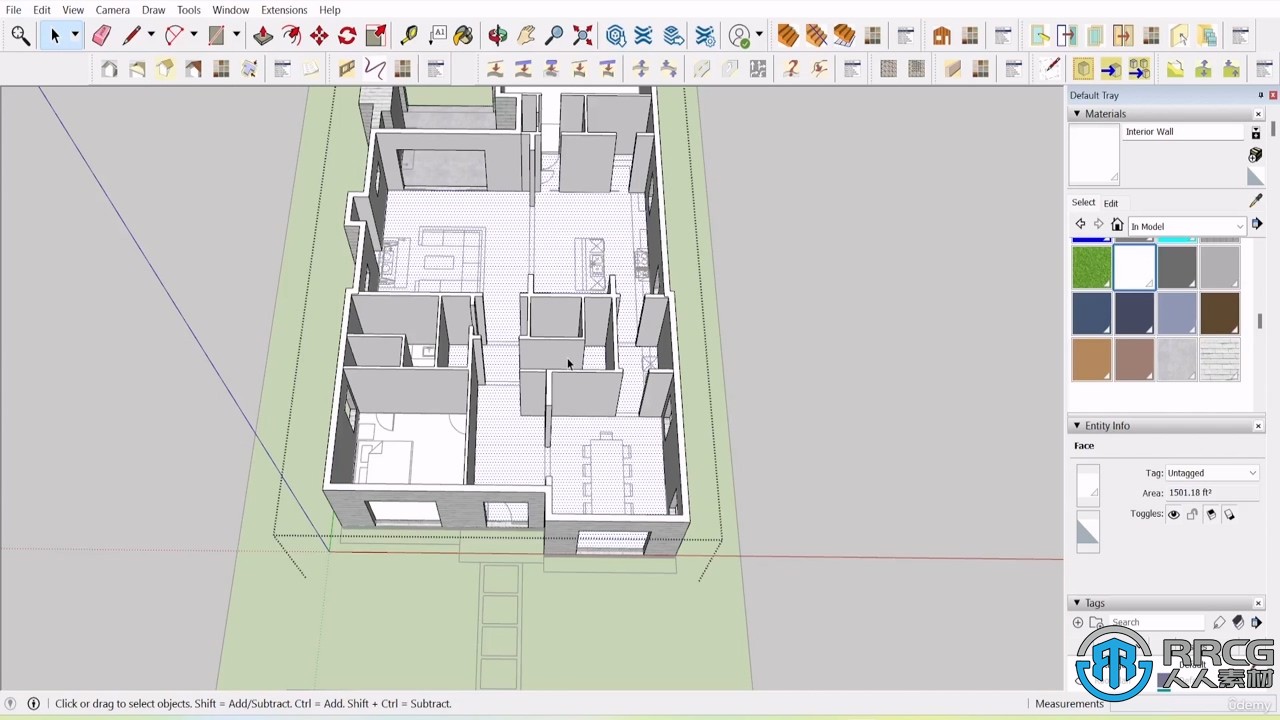Screen dimensions: 1280x720
Task: Open the Tag dropdown showing Untagged
Action: pyautogui.click(x=1211, y=473)
